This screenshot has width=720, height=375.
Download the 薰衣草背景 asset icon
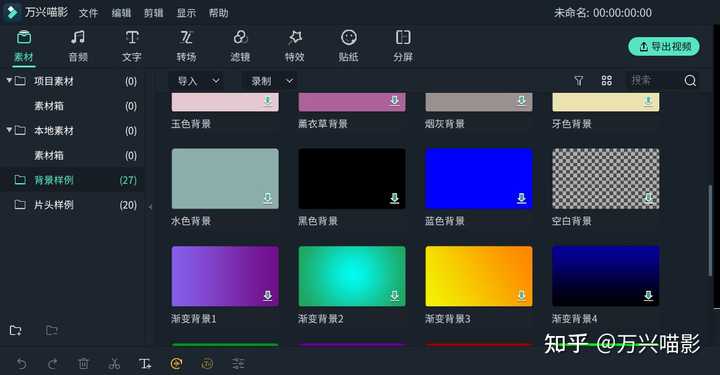[394, 101]
